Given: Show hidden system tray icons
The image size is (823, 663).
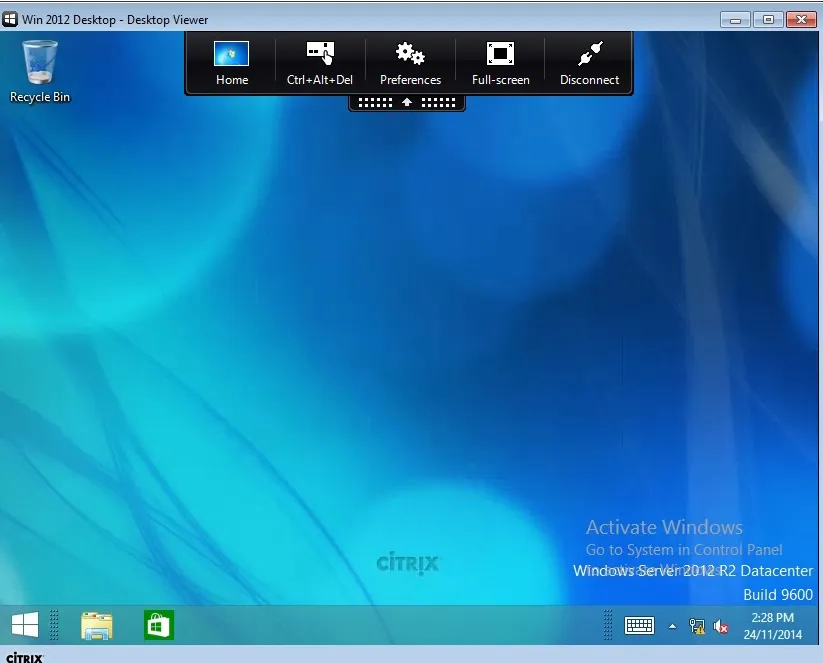Looking at the screenshot, I should [672, 626].
